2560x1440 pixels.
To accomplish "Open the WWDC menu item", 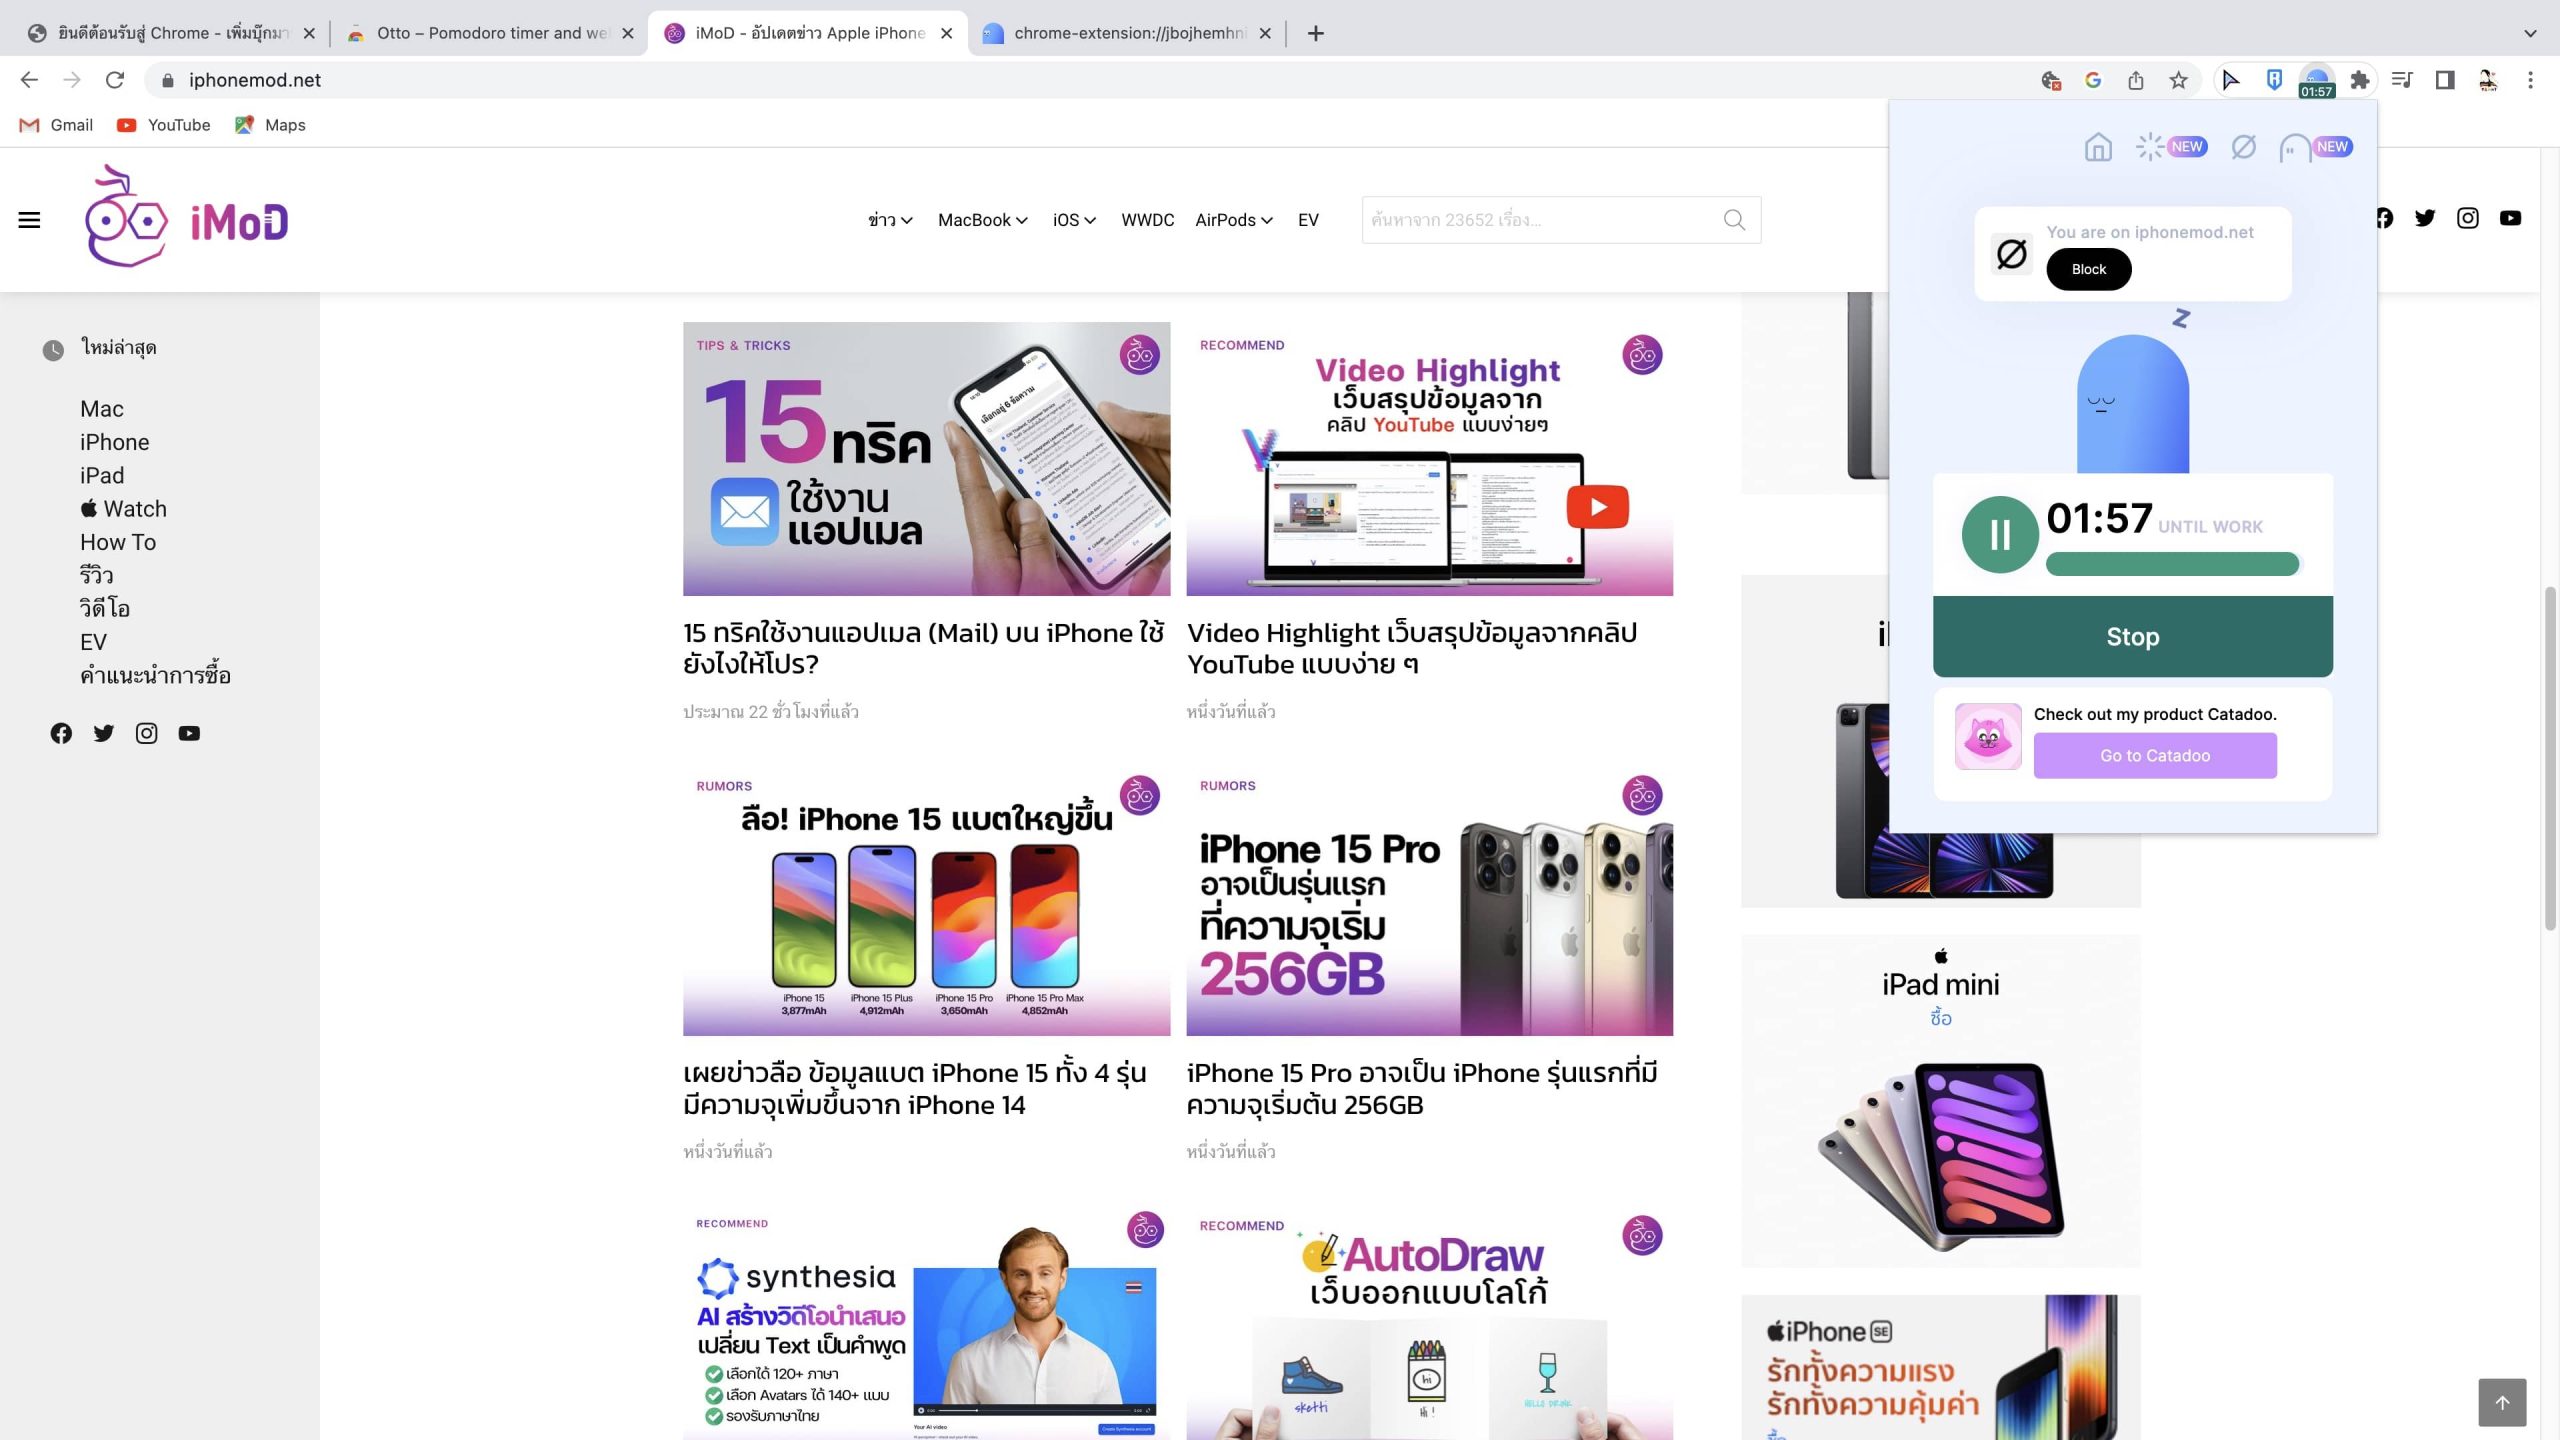I will click(x=1147, y=220).
